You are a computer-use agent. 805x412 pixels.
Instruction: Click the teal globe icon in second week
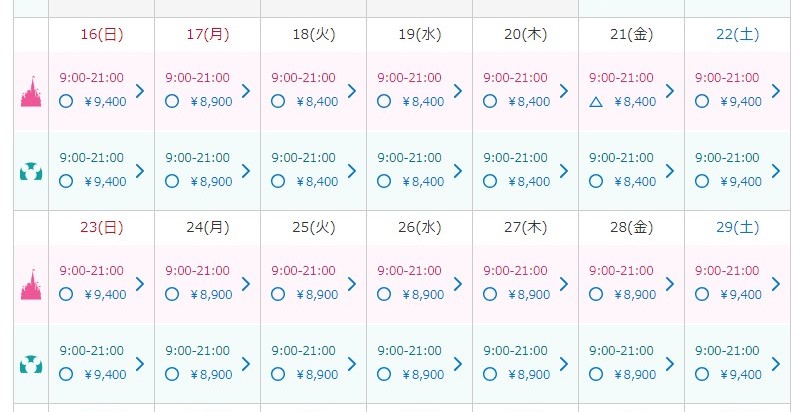click(x=31, y=364)
